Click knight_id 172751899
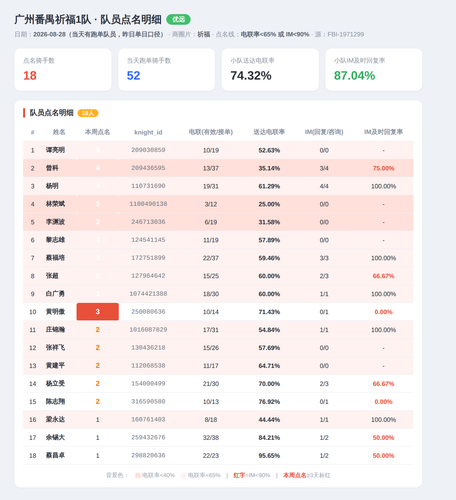The width and height of the screenshot is (456, 500). [148, 258]
